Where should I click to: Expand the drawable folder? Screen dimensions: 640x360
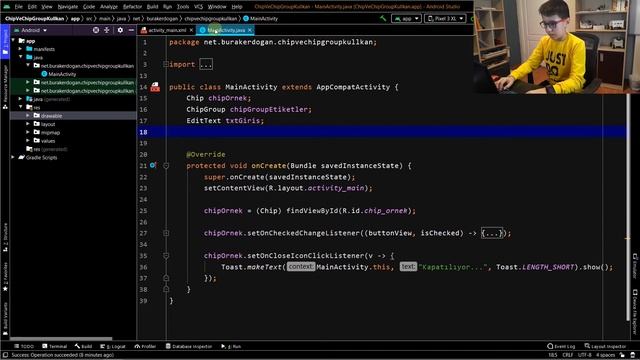[28, 116]
